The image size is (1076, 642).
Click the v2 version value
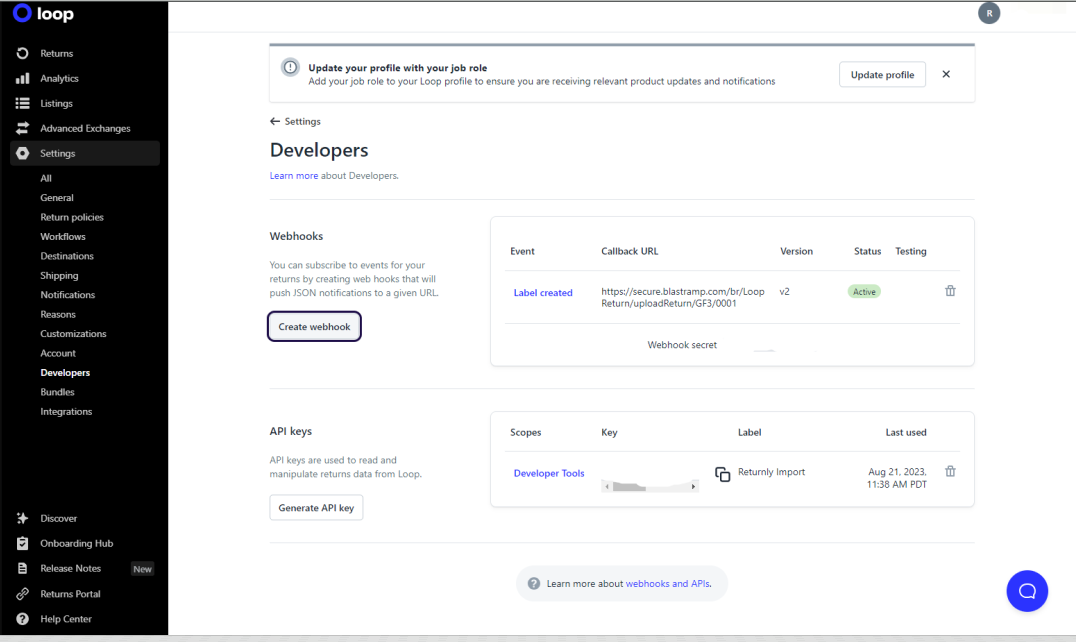pyautogui.click(x=785, y=292)
